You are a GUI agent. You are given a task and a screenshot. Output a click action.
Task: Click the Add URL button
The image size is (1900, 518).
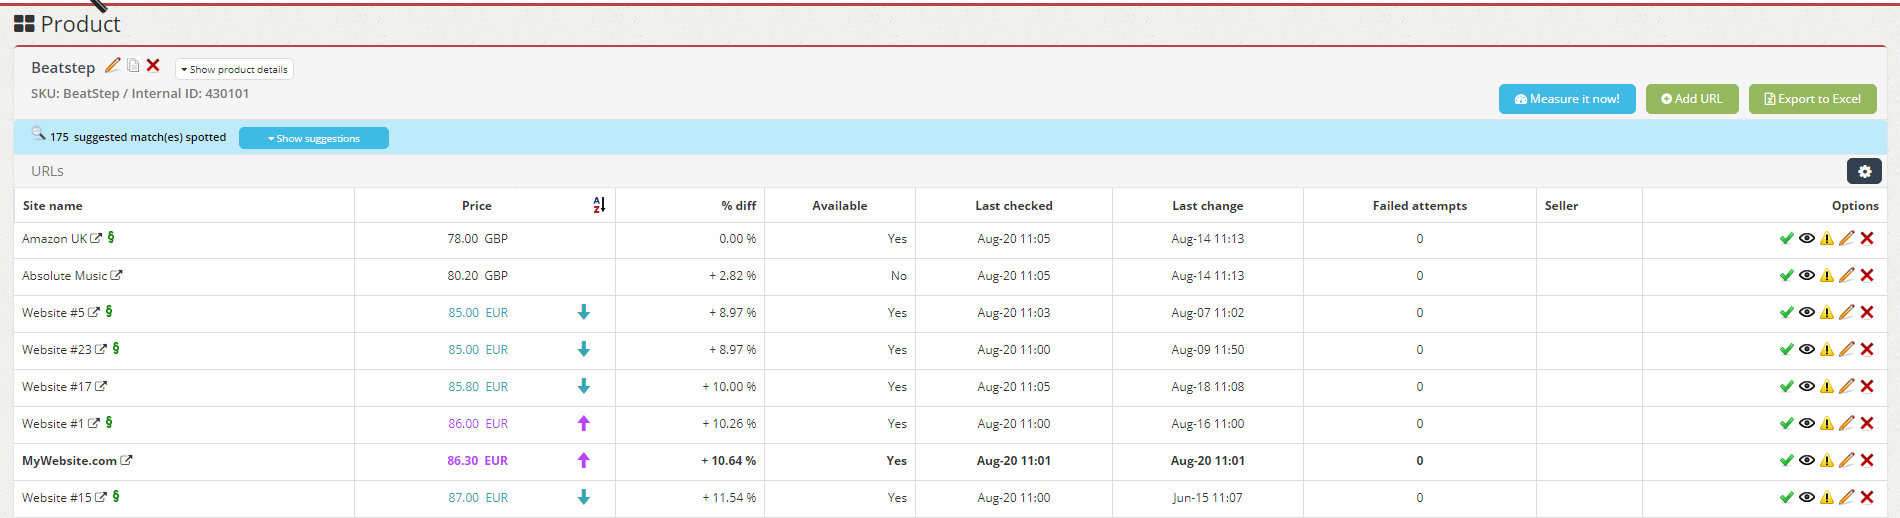1692,99
